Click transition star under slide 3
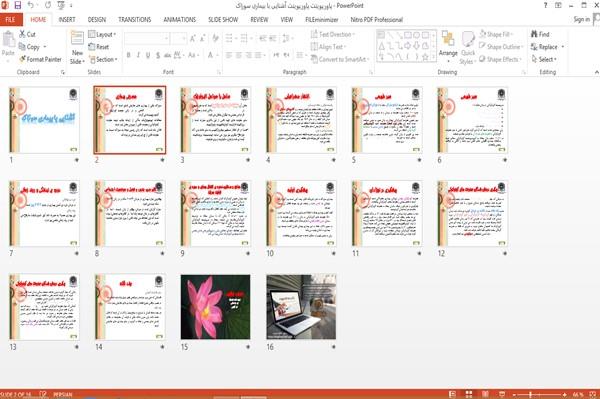Viewport: 600px width, 399px height. pos(248,160)
